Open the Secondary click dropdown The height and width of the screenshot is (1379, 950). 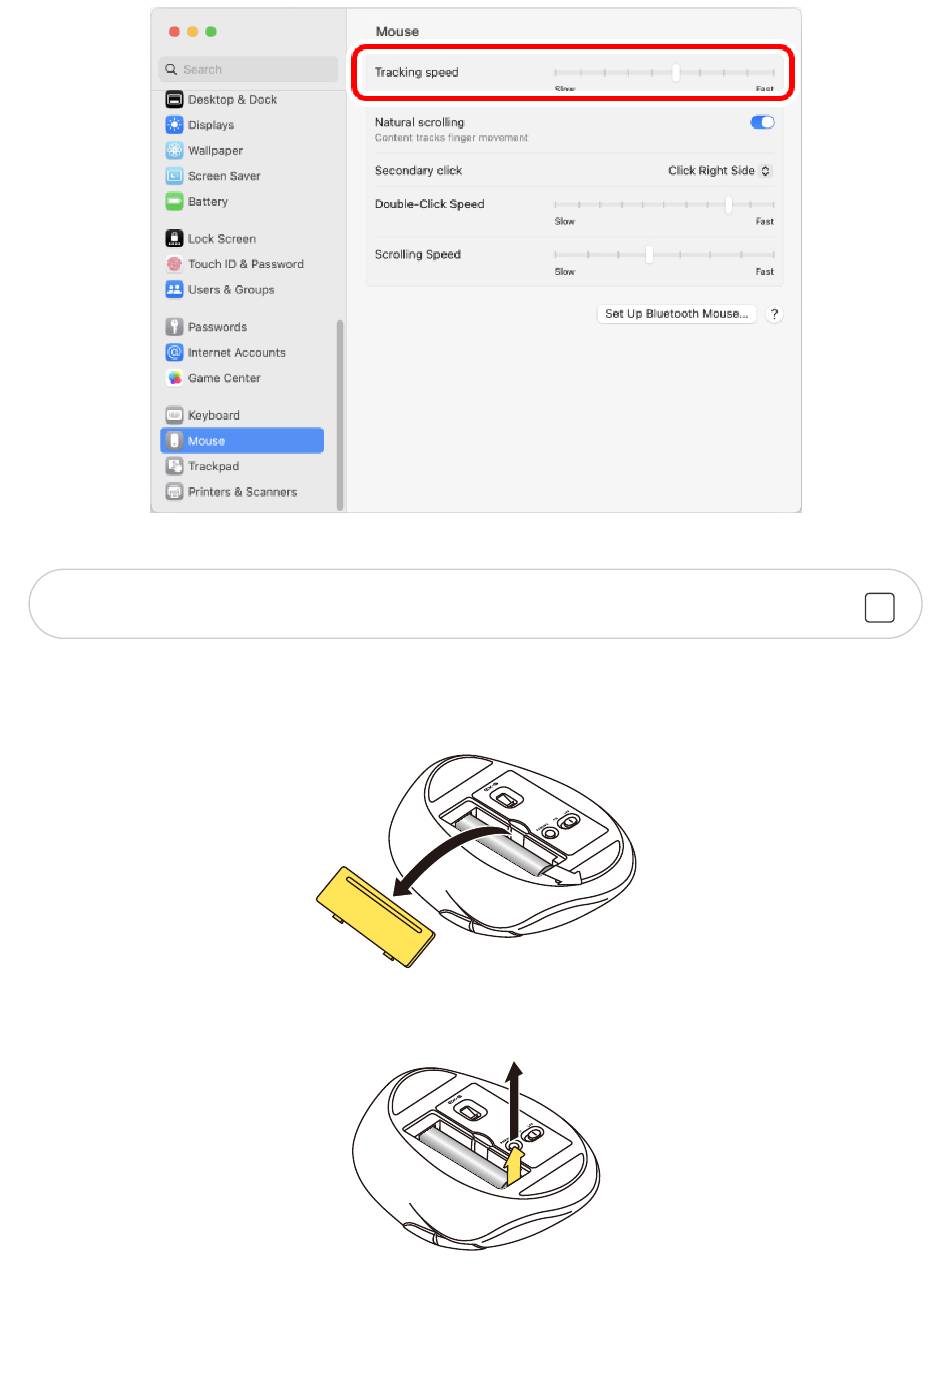point(720,171)
